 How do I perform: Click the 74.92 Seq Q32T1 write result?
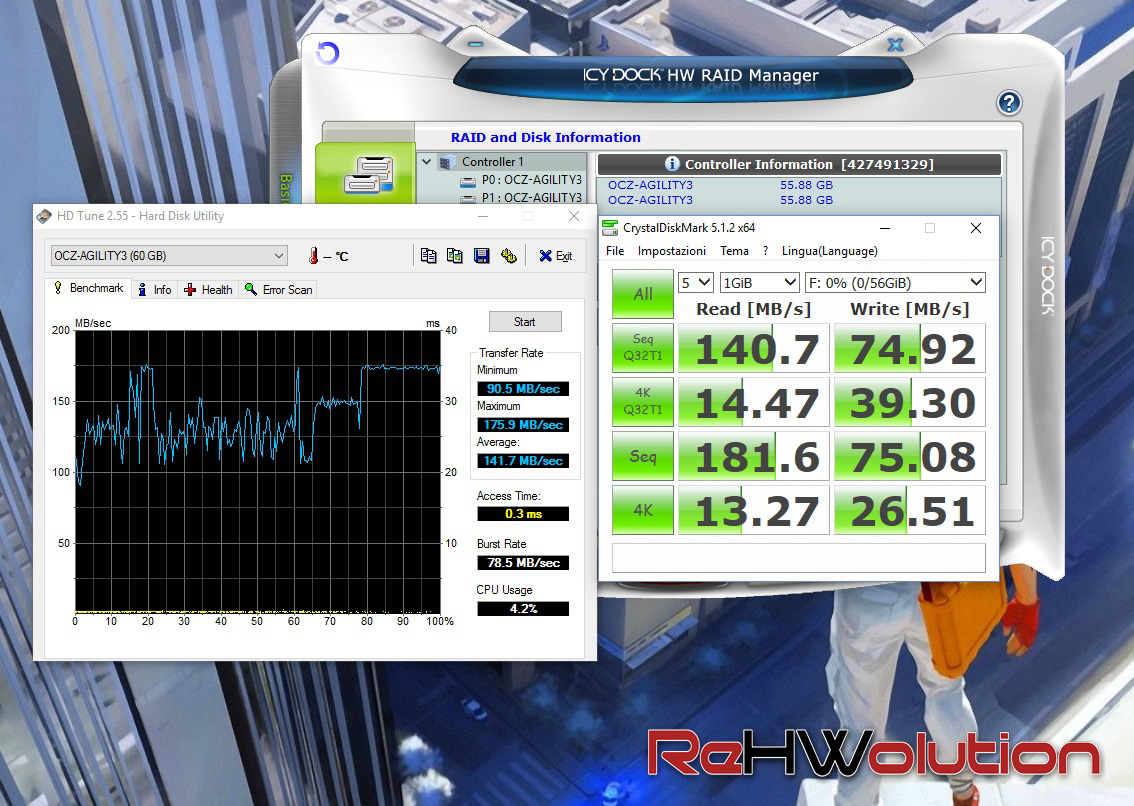click(x=910, y=348)
